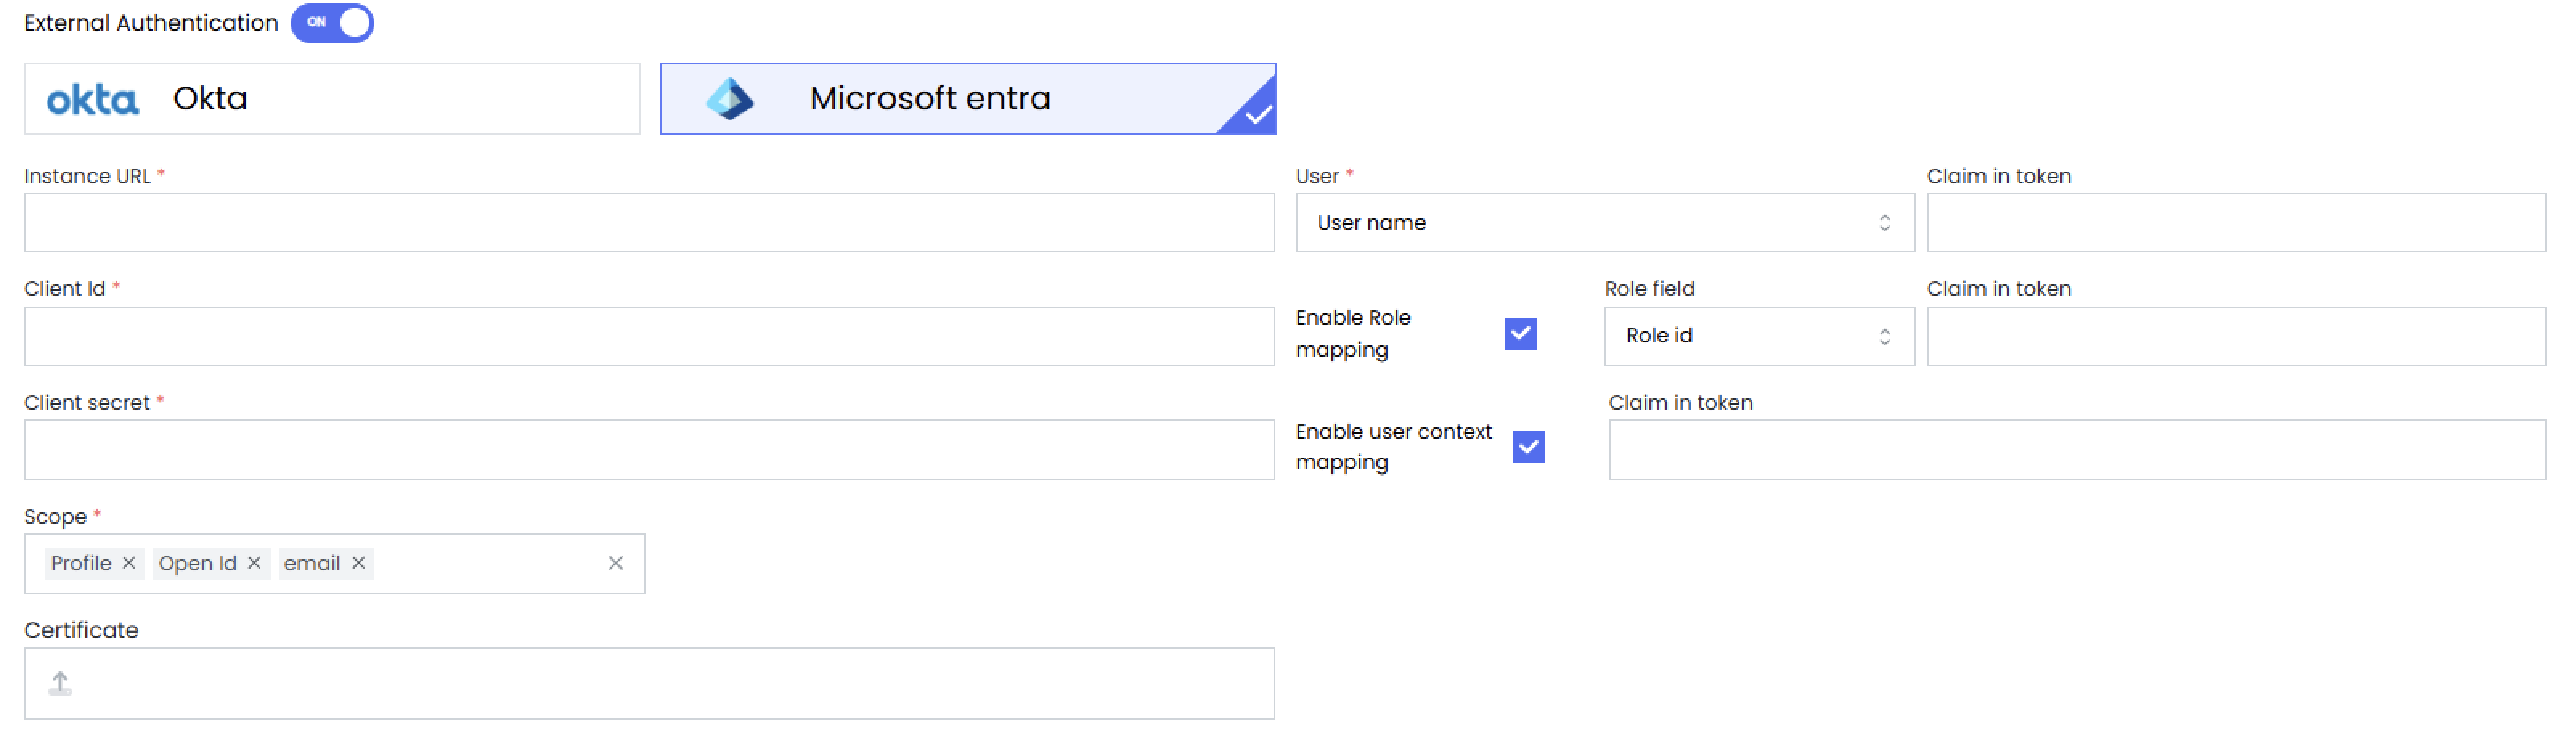Focus the Role field Claim in token input
This screenshot has width=2576, height=747.
click(x=2236, y=336)
